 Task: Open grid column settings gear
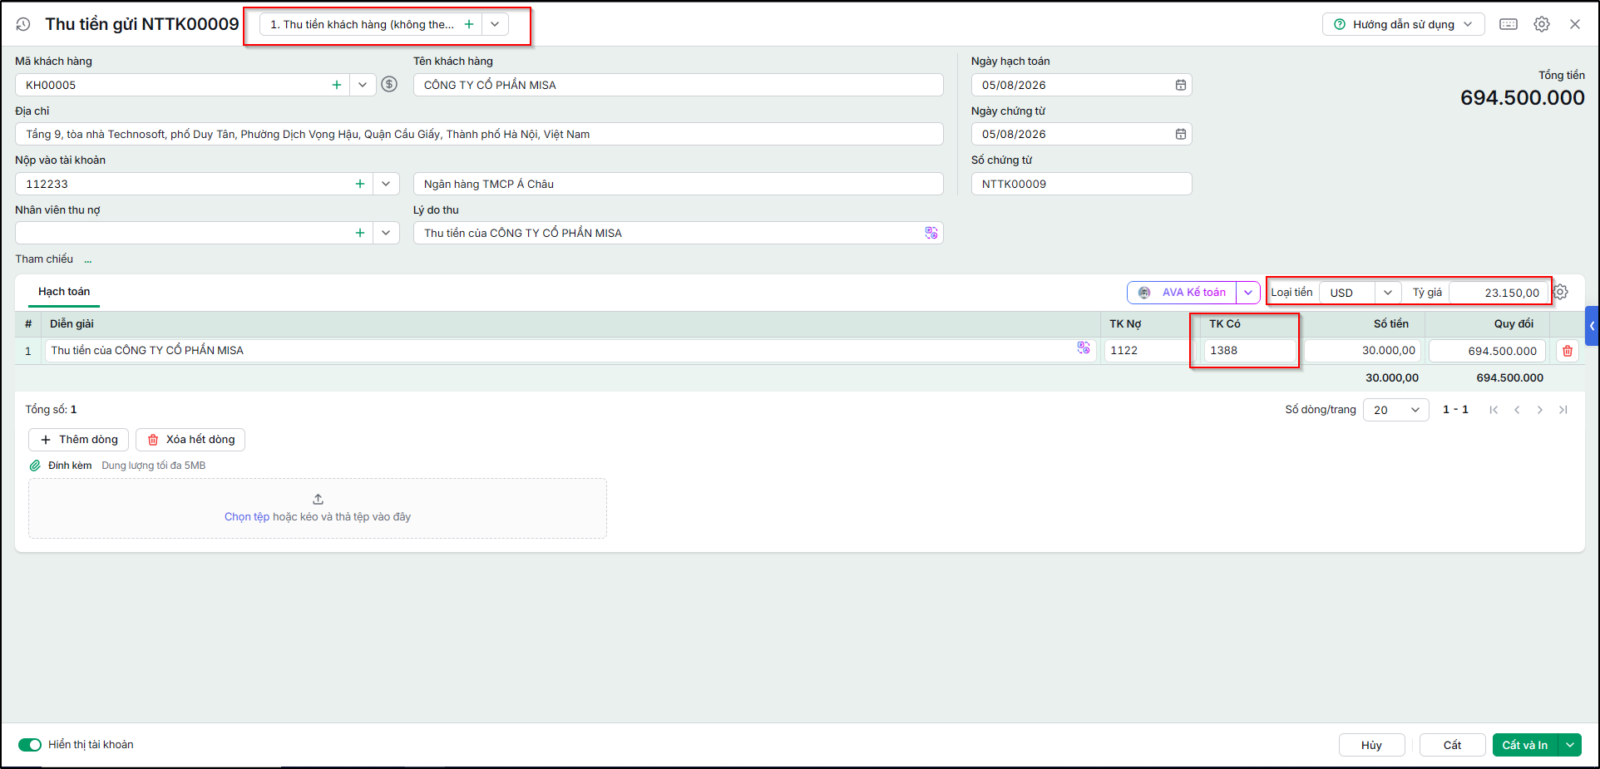[x=1561, y=292]
